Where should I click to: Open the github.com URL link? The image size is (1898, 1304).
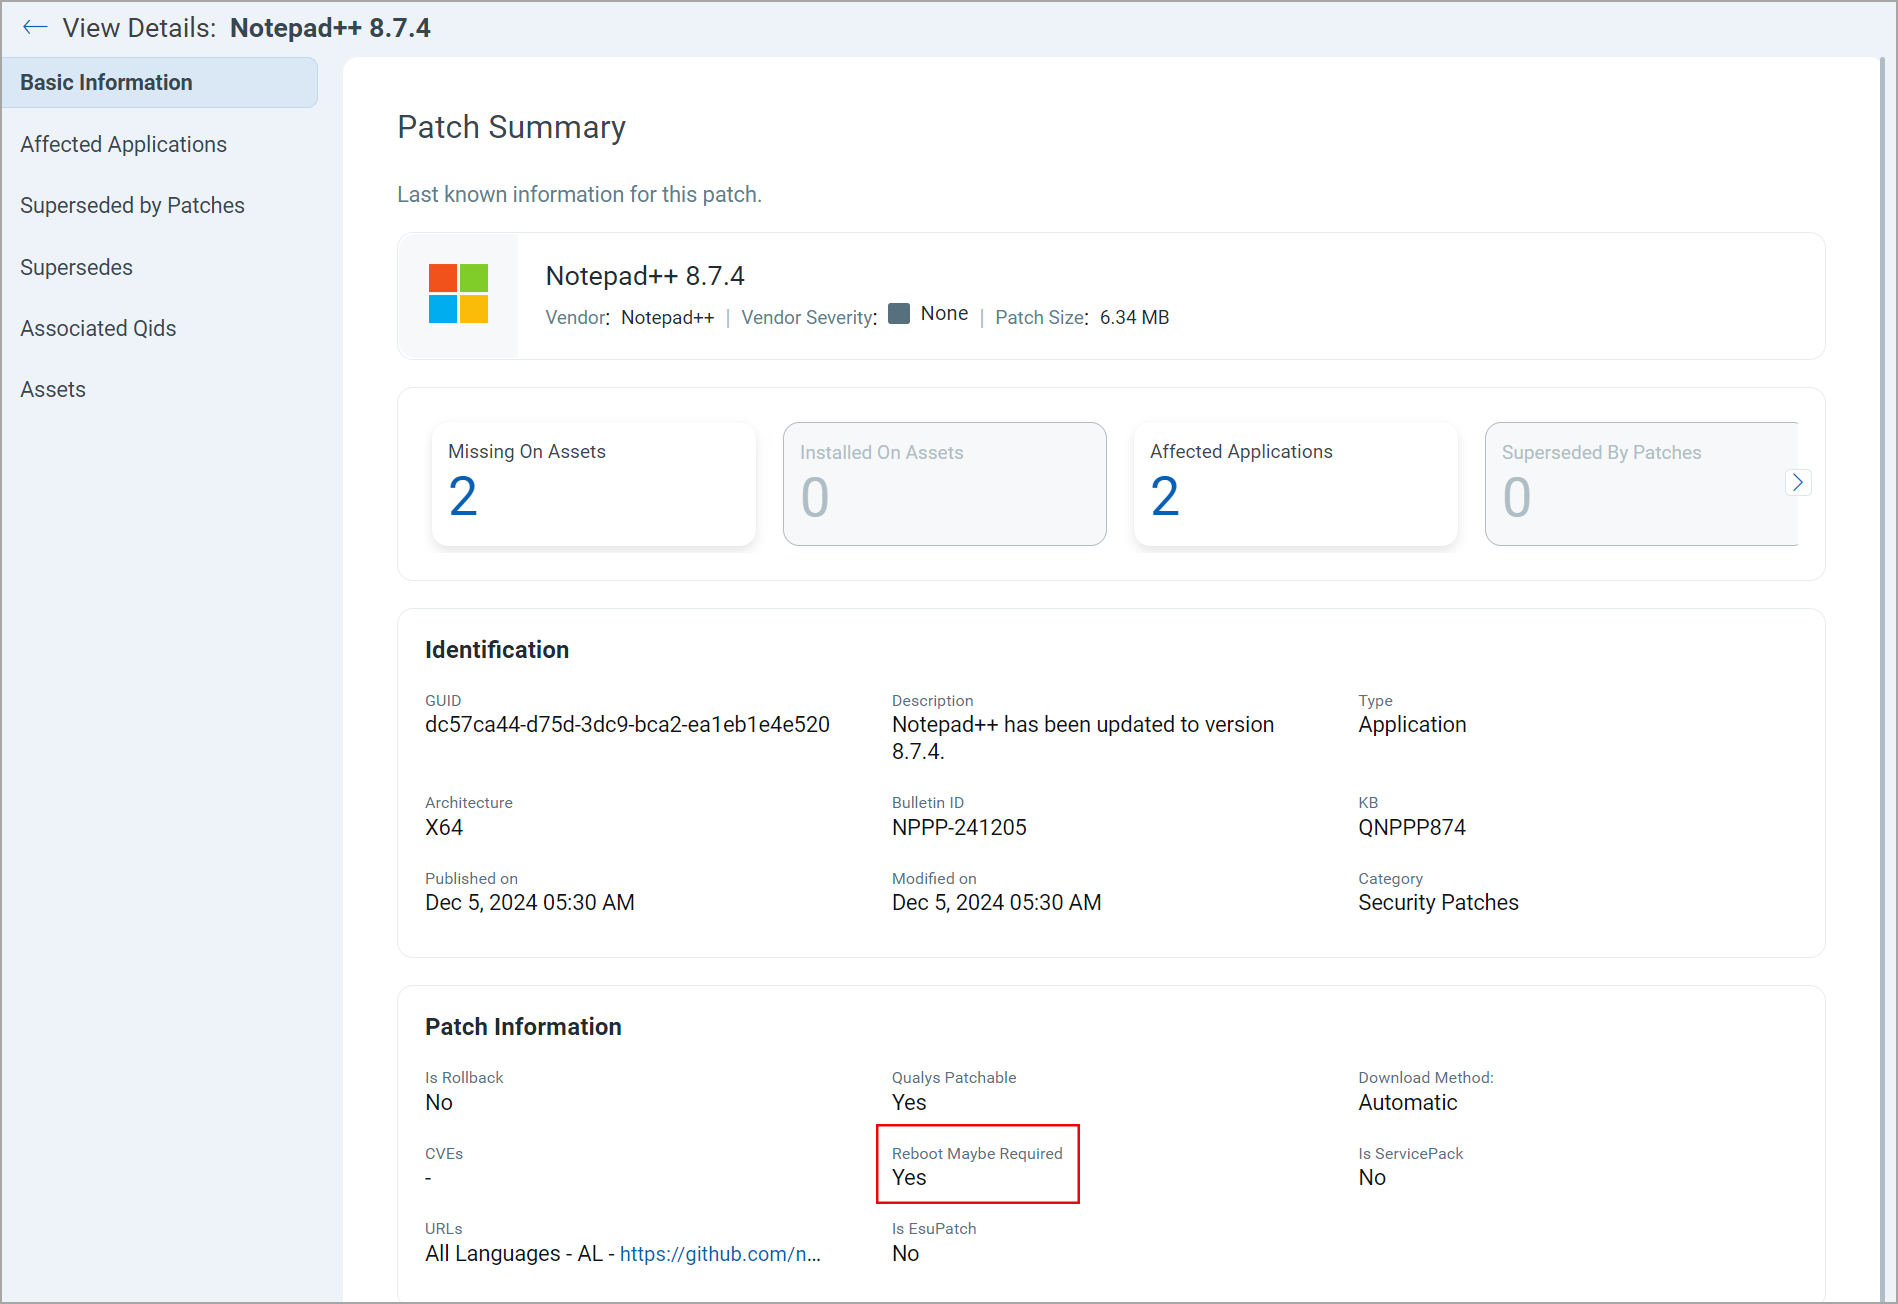point(719,1254)
